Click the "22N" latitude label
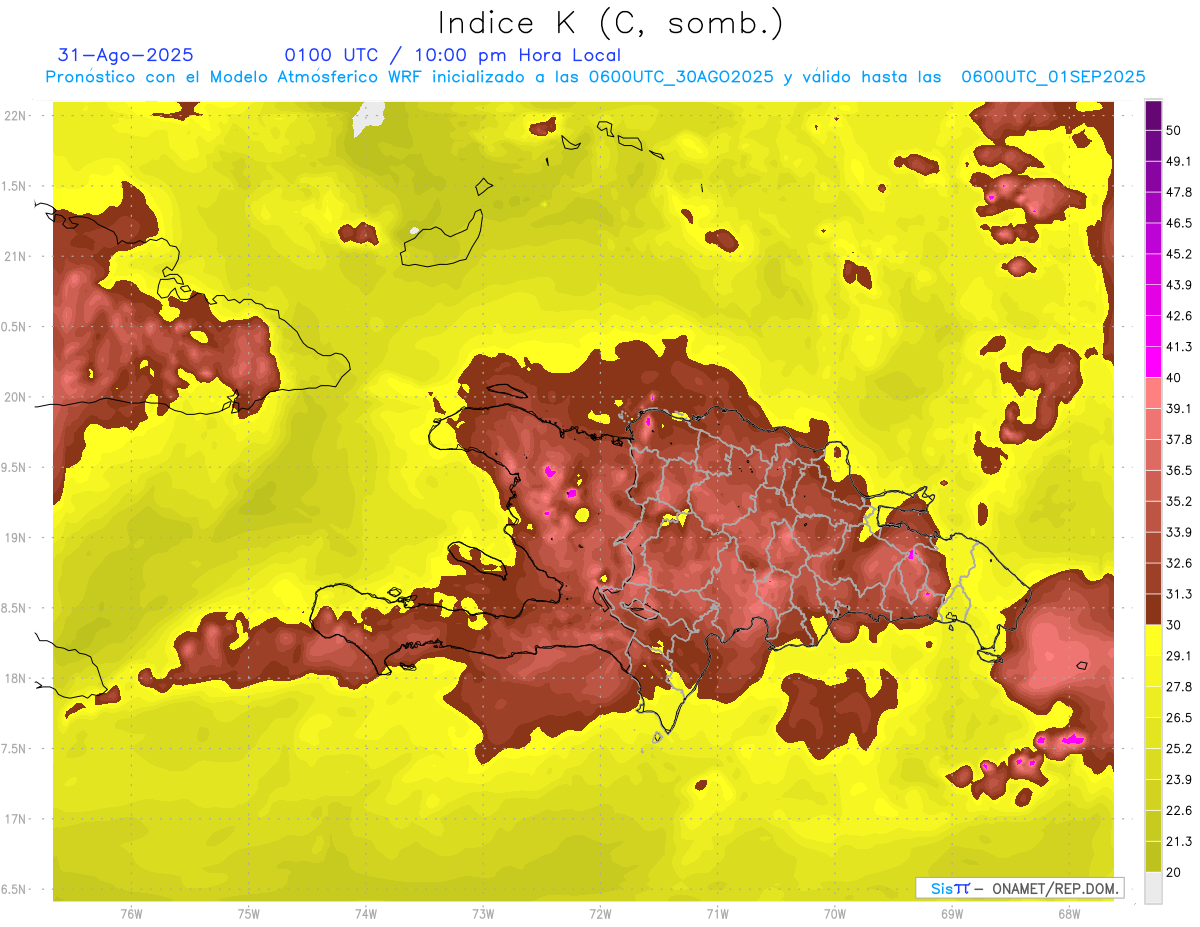Image resolution: width=1200 pixels, height=927 pixels. (14, 116)
